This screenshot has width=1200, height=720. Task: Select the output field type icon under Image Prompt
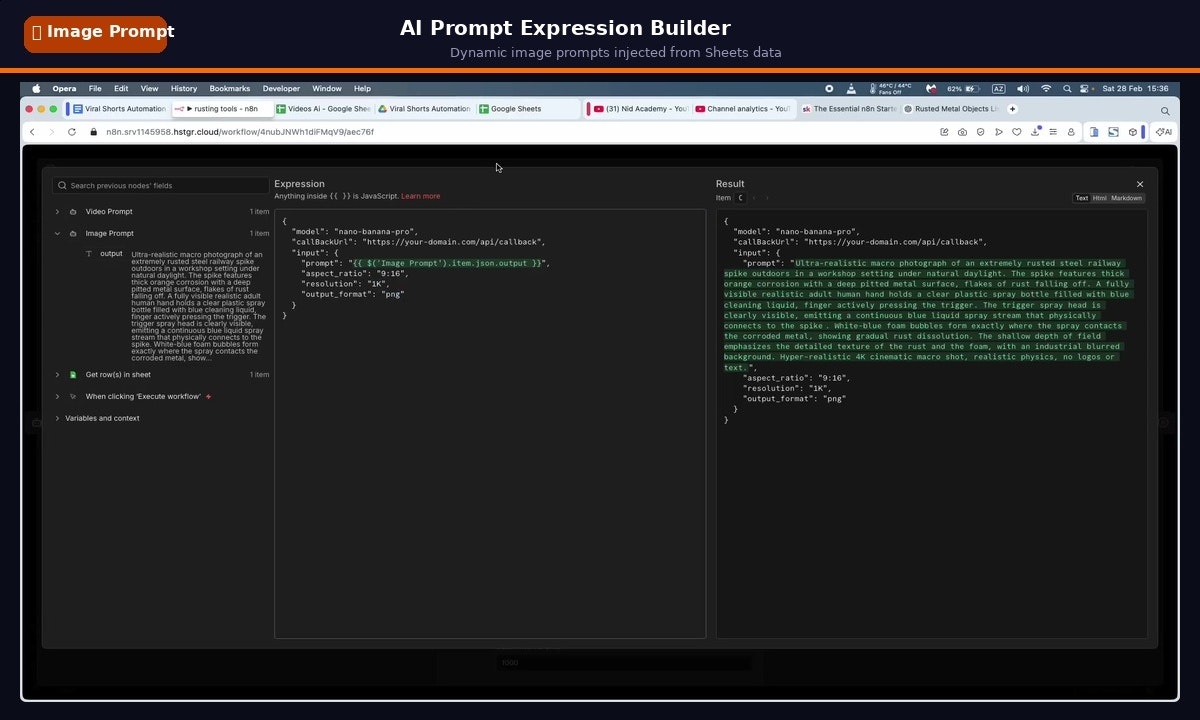(90, 253)
